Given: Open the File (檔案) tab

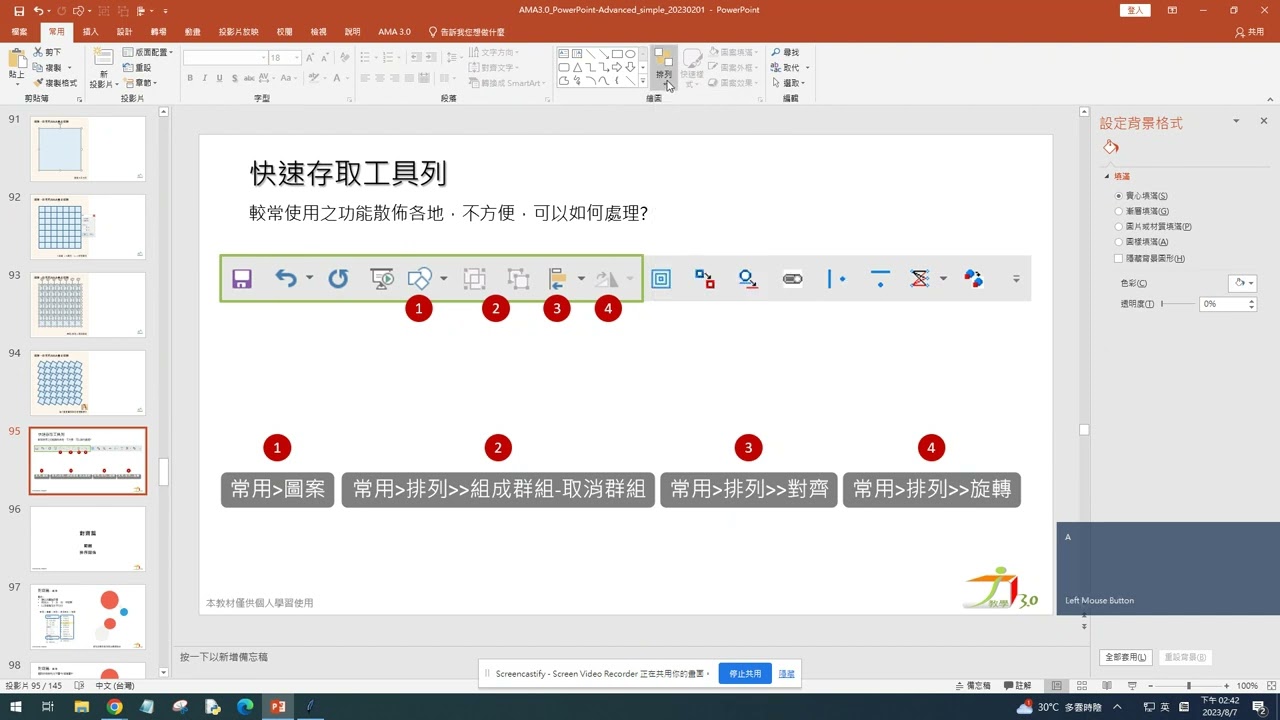Looking at the screenshot, I should (x=19, y=32).
